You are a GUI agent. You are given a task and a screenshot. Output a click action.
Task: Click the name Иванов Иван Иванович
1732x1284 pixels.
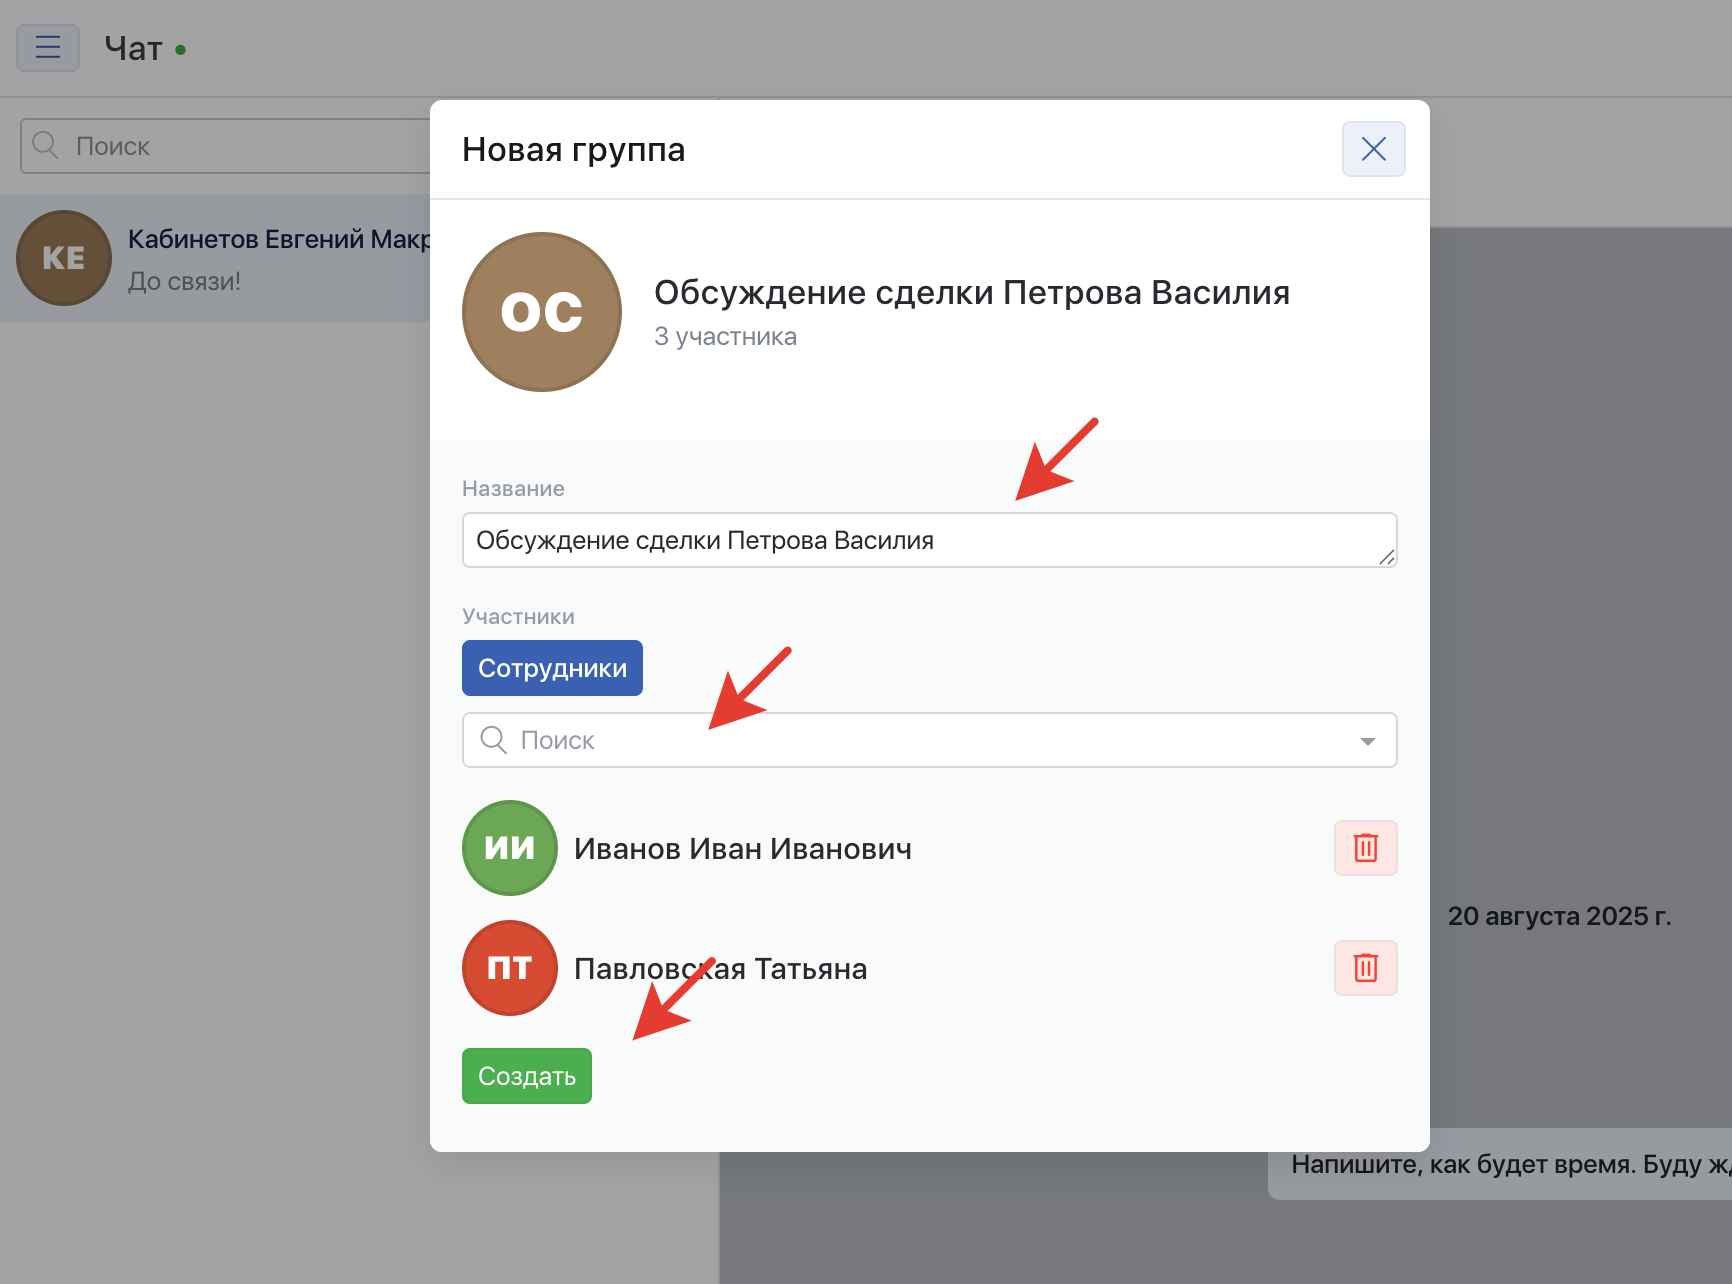[x=742, y=849]
